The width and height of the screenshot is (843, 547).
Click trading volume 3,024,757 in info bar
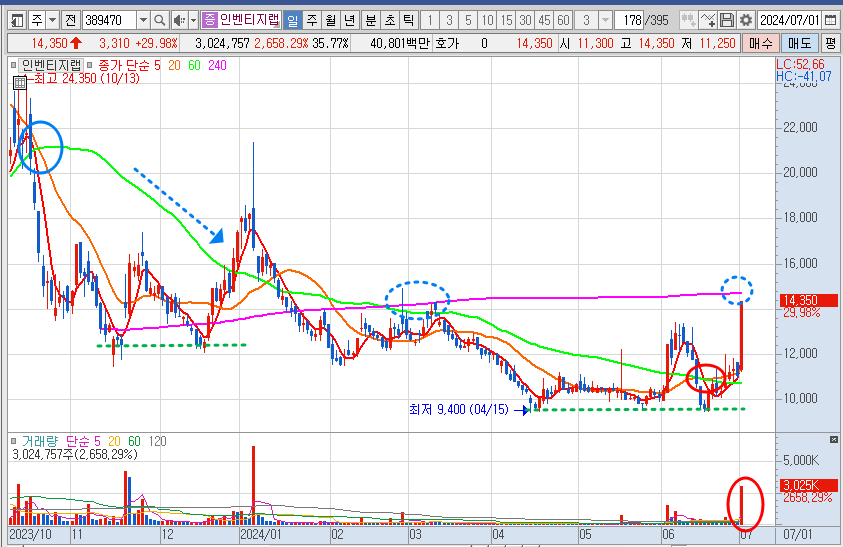[x=223, y=43]
